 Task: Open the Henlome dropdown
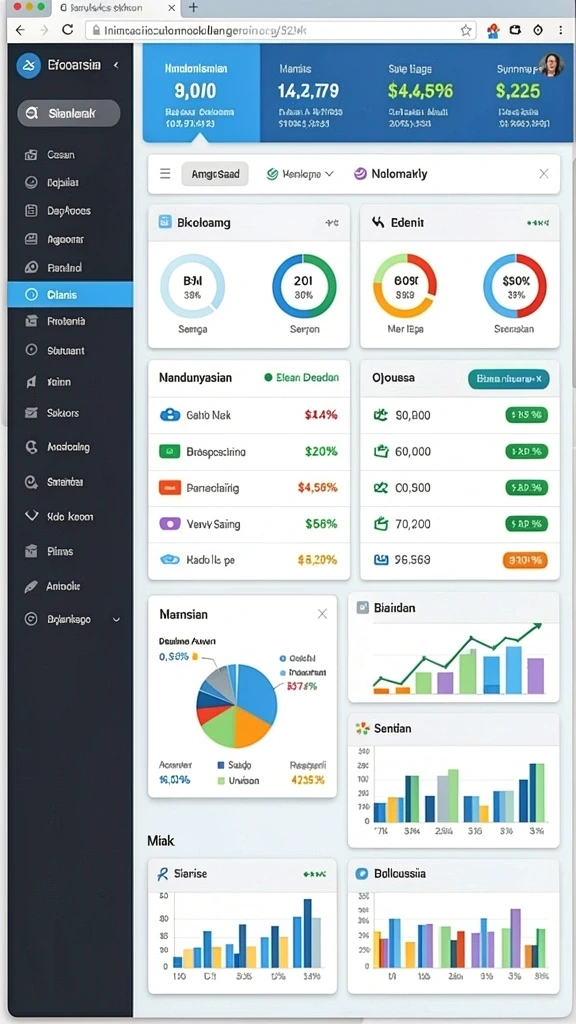pos(300,174)
